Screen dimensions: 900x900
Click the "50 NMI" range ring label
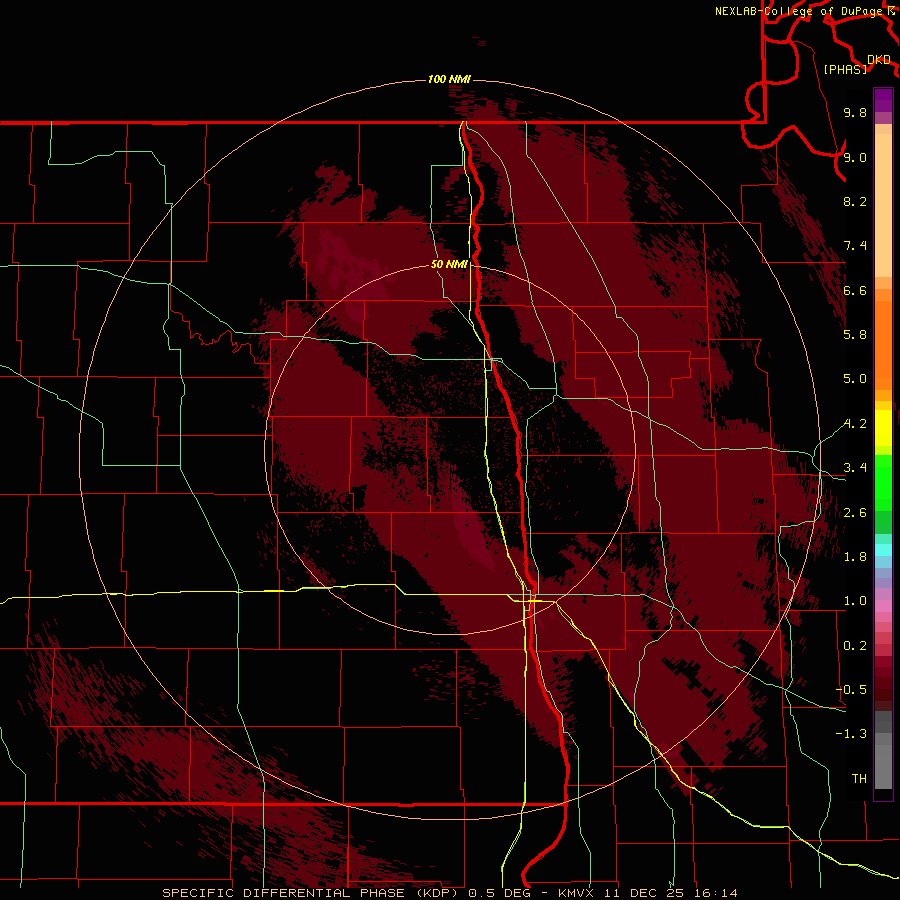tap(449, 264)
